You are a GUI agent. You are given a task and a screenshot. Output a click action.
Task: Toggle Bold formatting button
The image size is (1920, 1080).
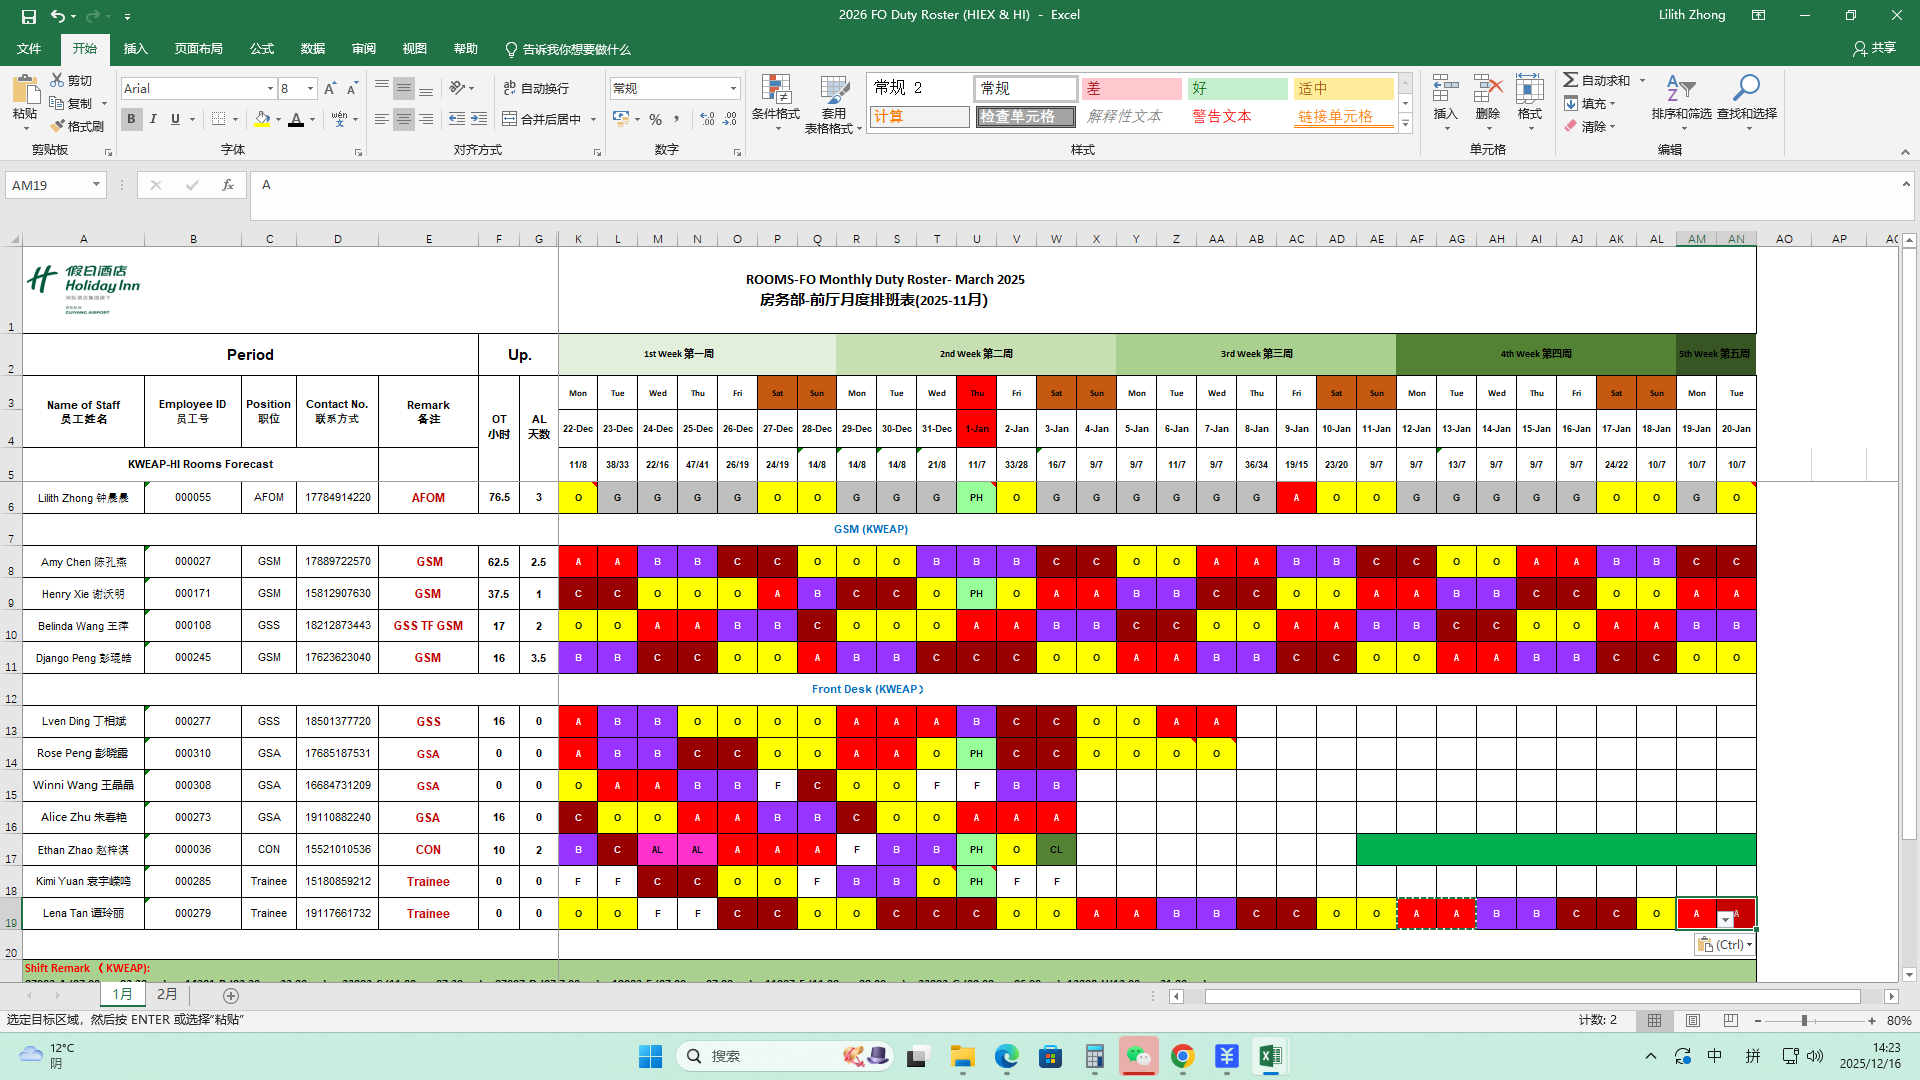coord(131,119)
